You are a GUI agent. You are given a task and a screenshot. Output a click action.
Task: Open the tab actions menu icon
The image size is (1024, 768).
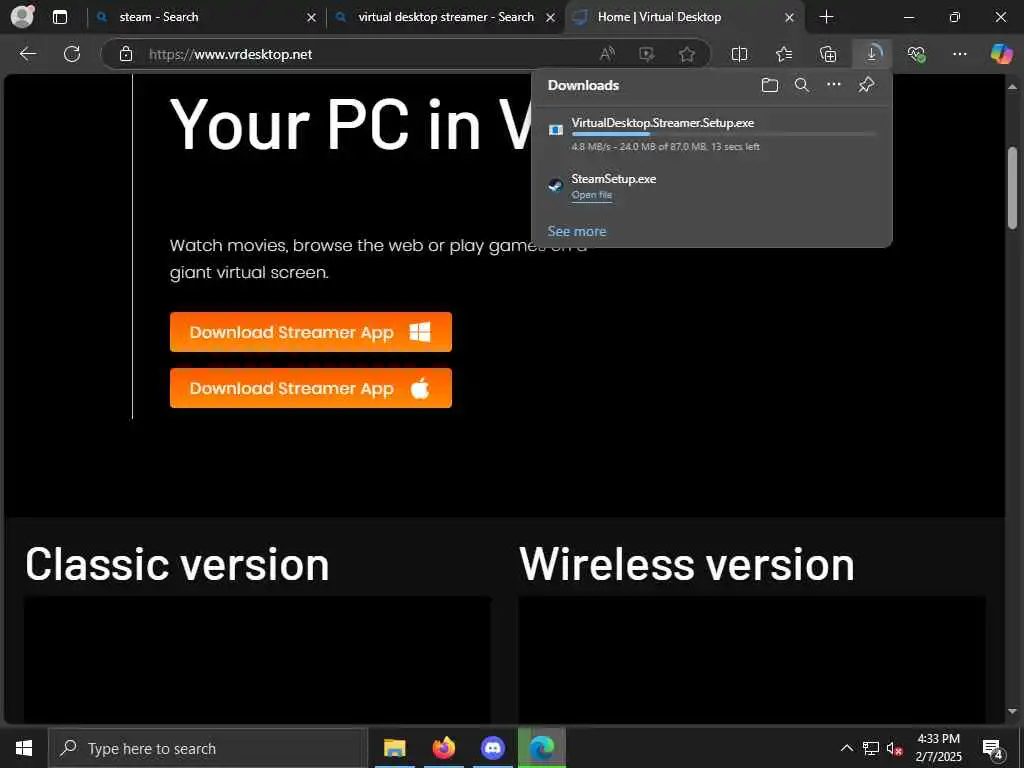[x=60, y=17]
